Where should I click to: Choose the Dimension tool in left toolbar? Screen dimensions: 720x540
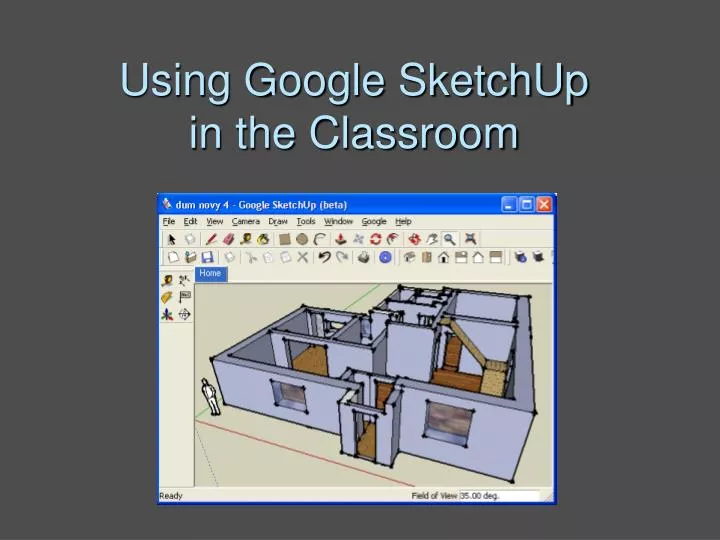[x=184, y=281]
